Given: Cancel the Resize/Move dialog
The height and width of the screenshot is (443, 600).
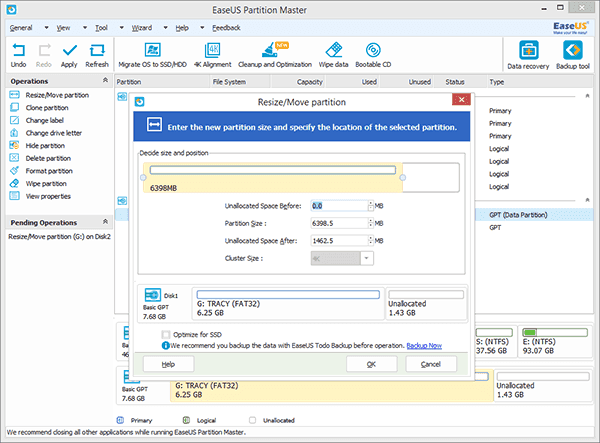Looking at the screenshot, I should (x=431, y=364).
